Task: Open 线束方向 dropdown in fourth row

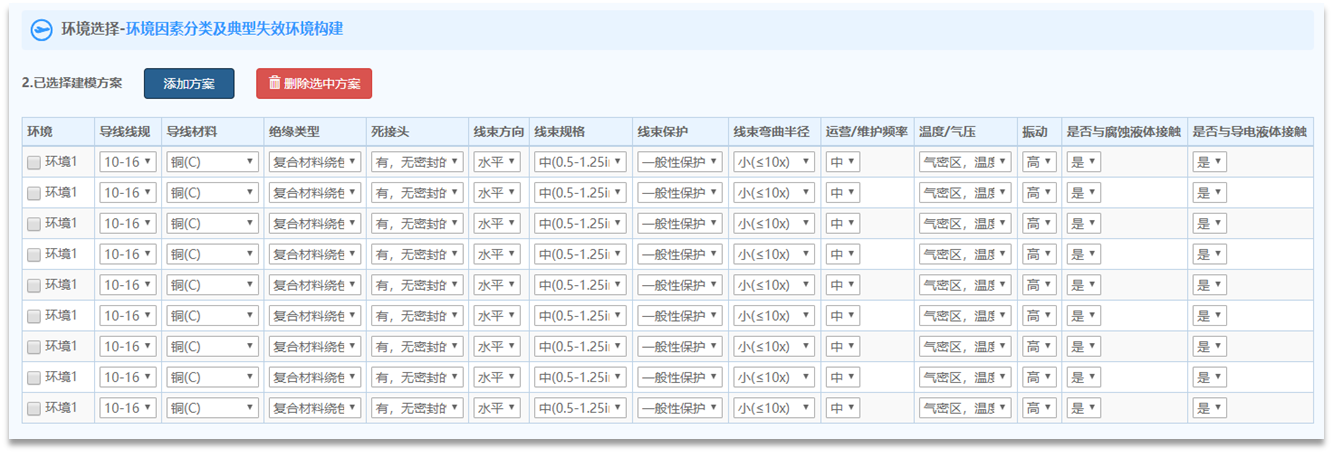Action: click(x=497, y=254)
